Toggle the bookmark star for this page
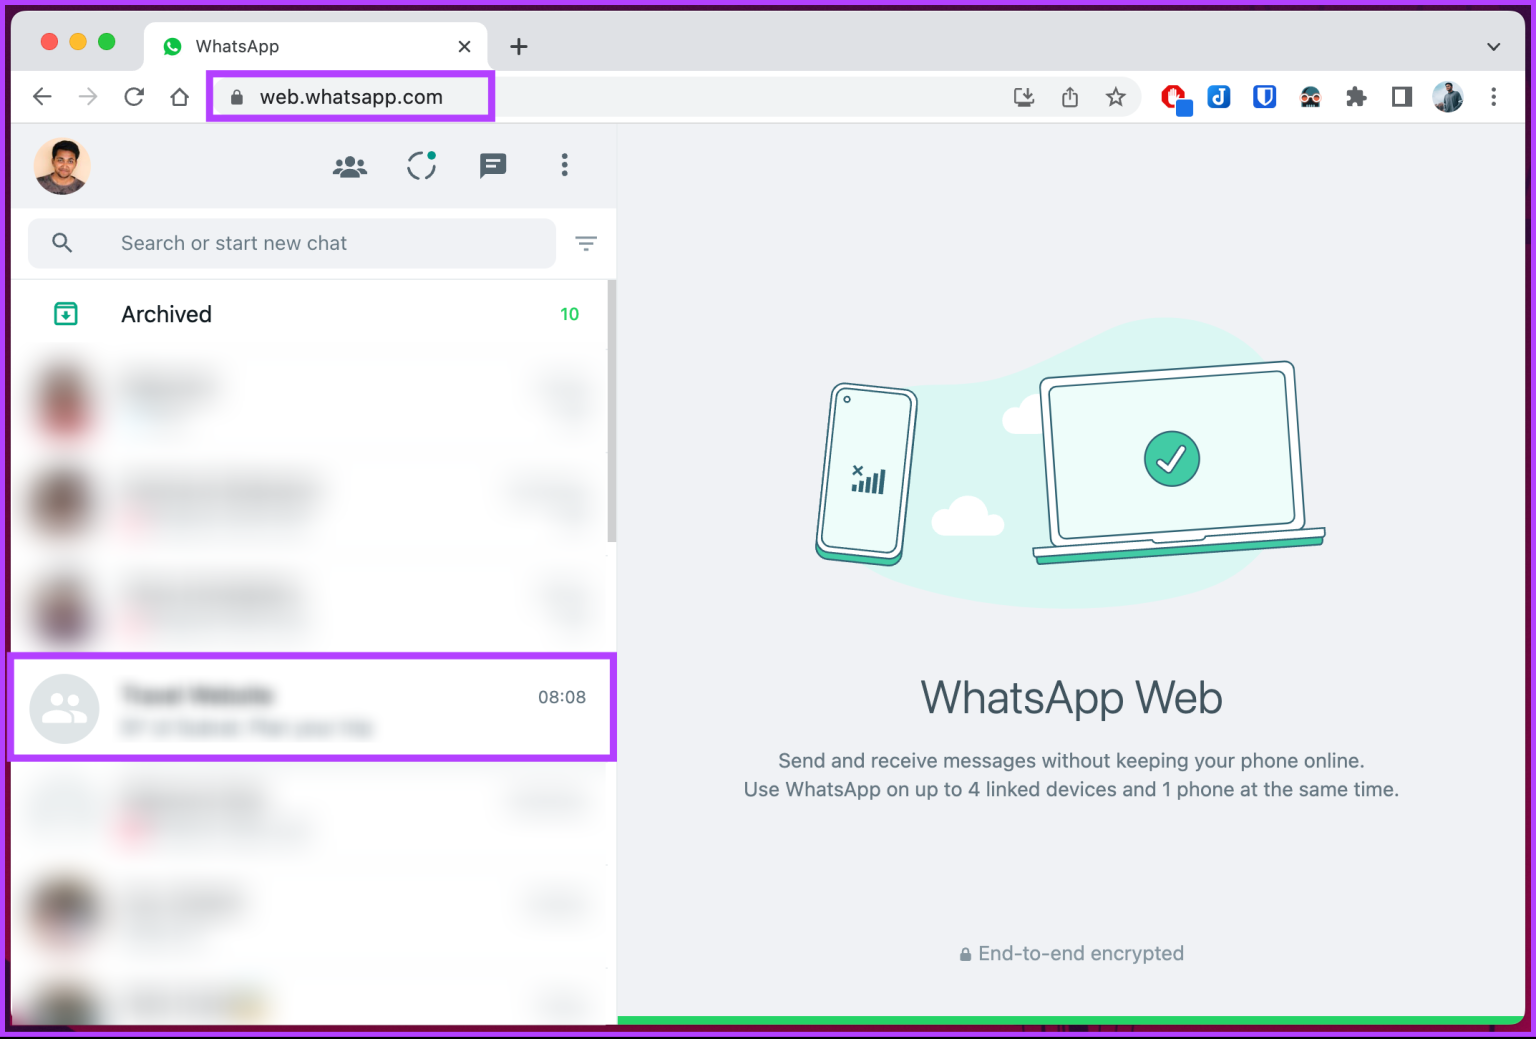The height and width of the screenshot is (1039, 1536). (x=1115, y=96)
